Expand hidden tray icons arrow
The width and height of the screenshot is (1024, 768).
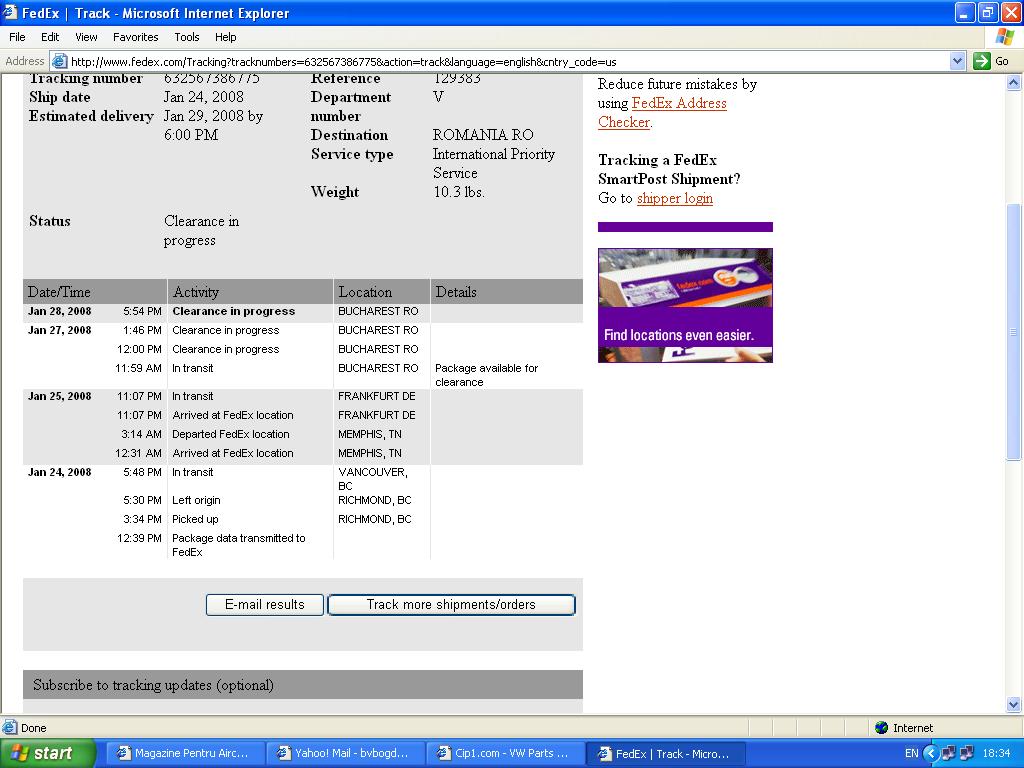click(932, 753)
